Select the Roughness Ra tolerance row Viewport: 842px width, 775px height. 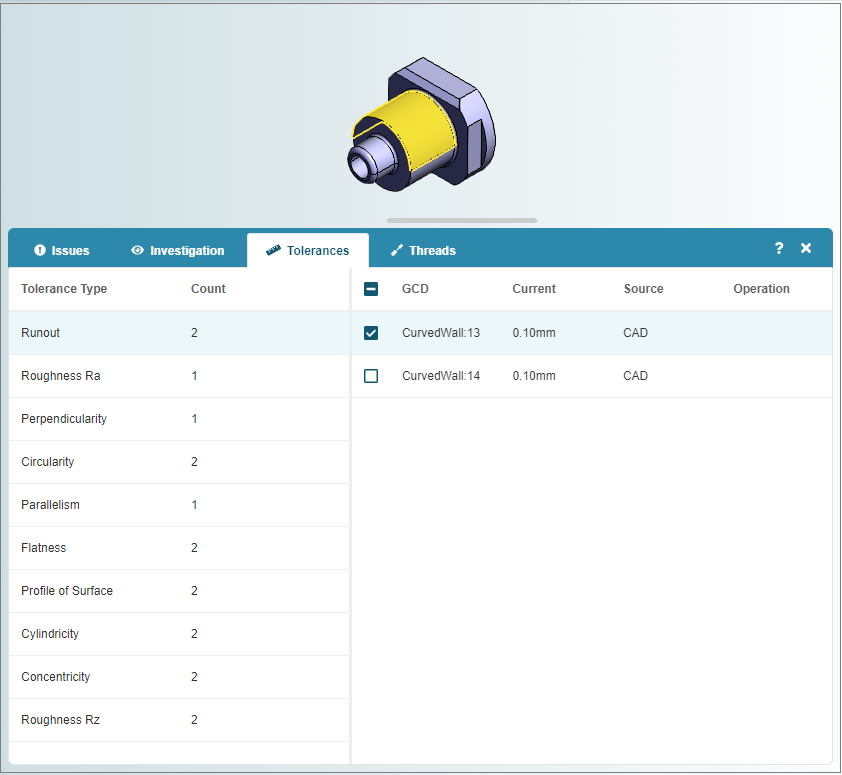[x=179, y=376]
